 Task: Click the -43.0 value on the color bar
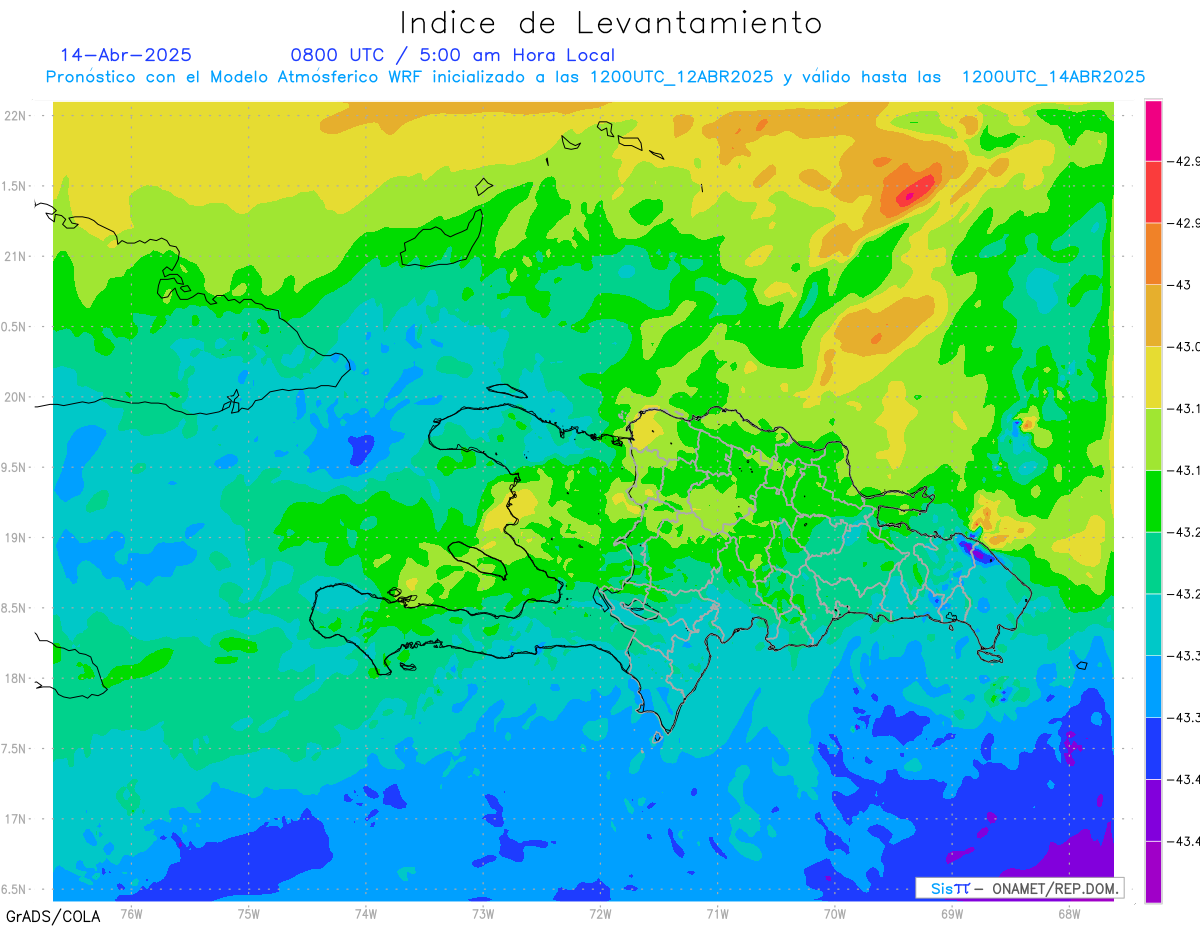(1182, 346)
